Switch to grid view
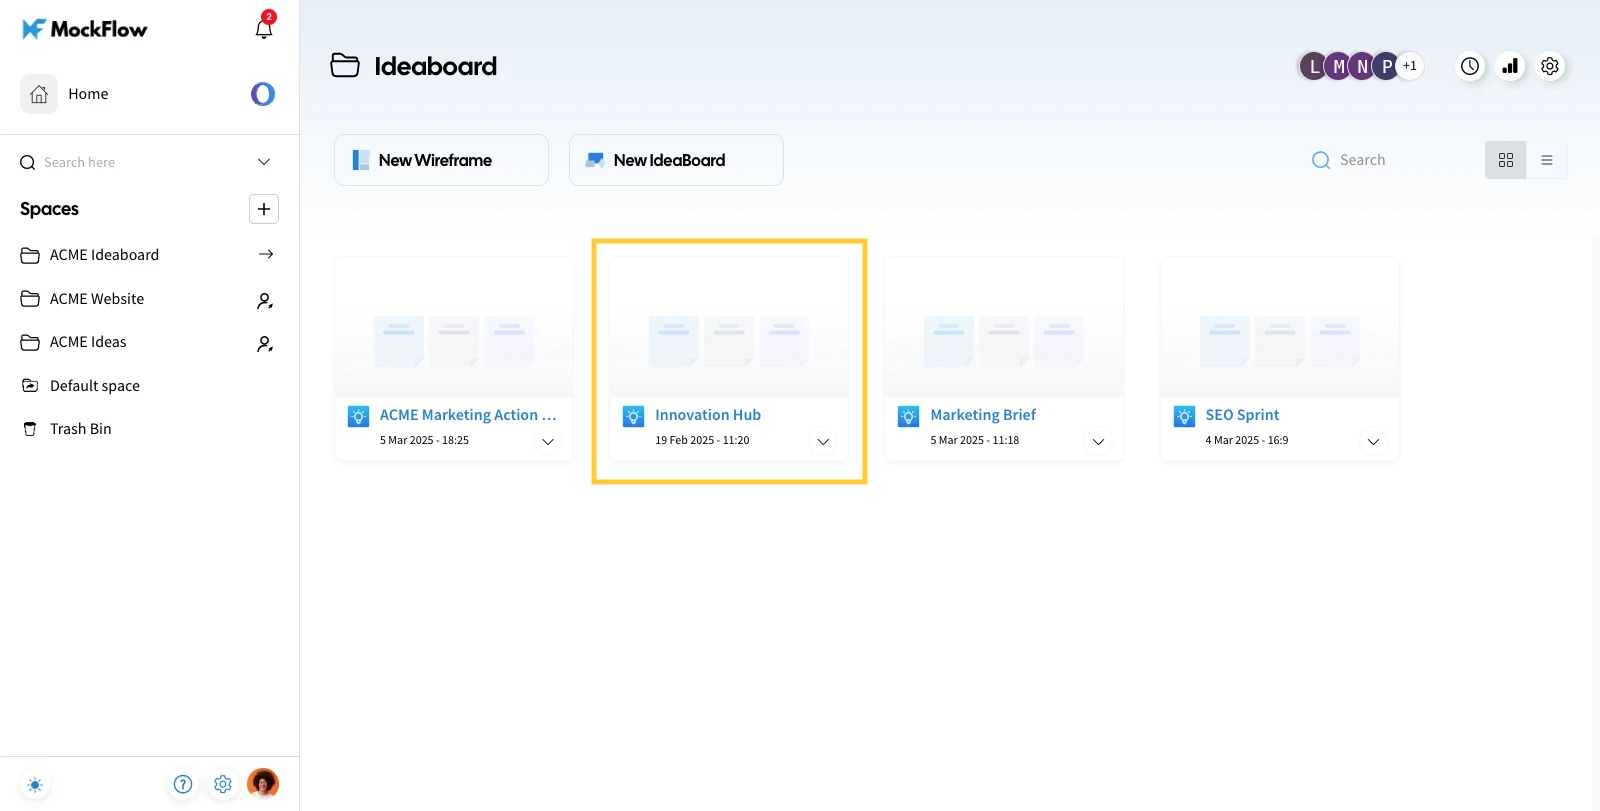Image resolution: width=1600 pixels, height=811 pixels. click(x=1506, y=160)
